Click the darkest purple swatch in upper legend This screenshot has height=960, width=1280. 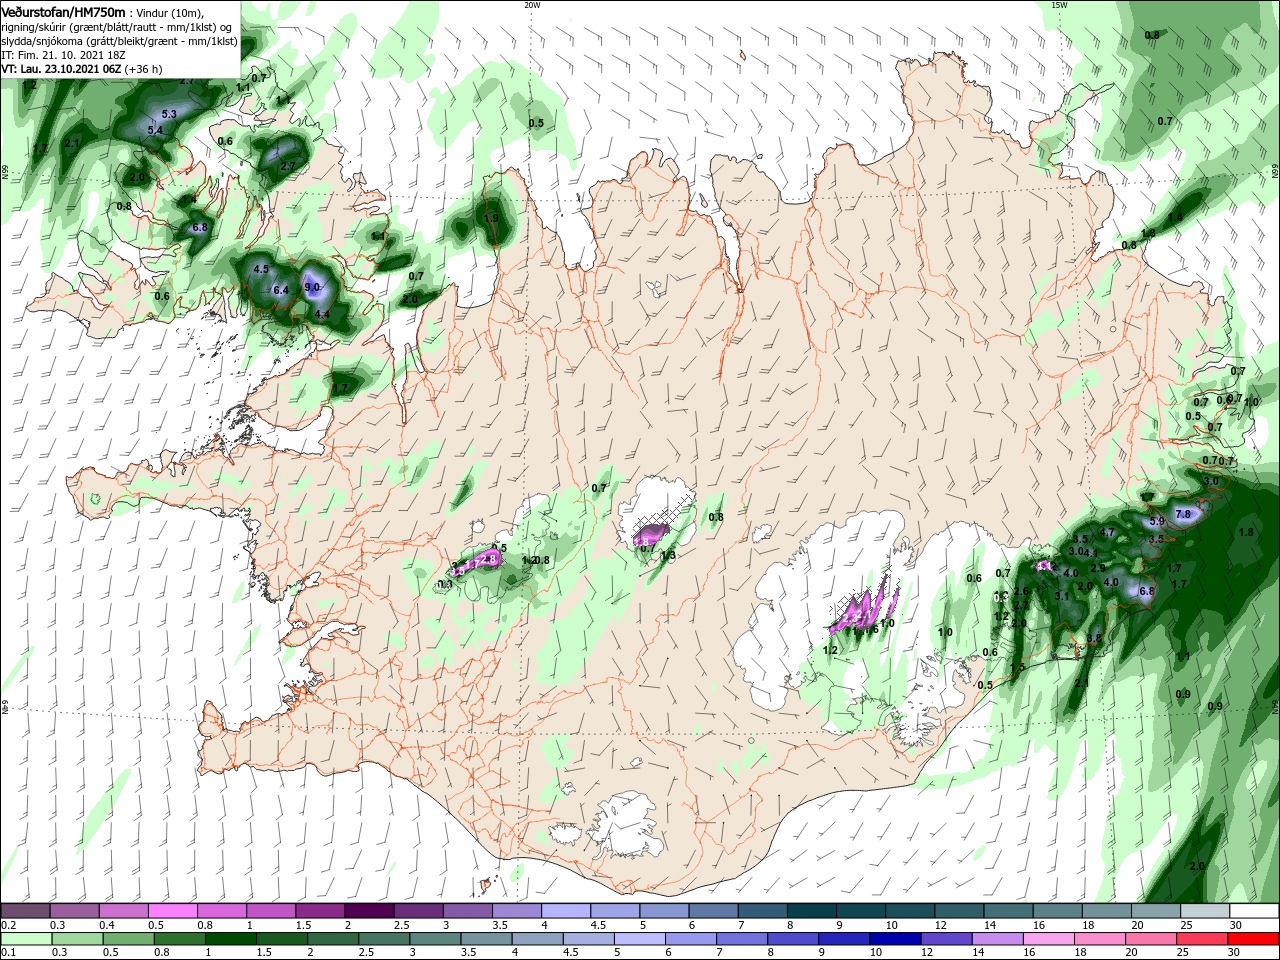click(369, 911)
